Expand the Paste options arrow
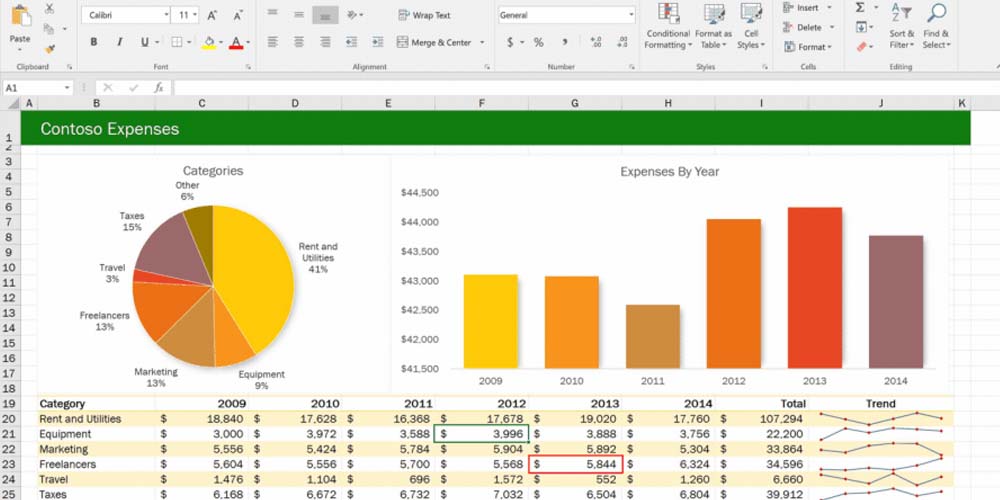Screen dimensions: 1000x500 [20, 50]
